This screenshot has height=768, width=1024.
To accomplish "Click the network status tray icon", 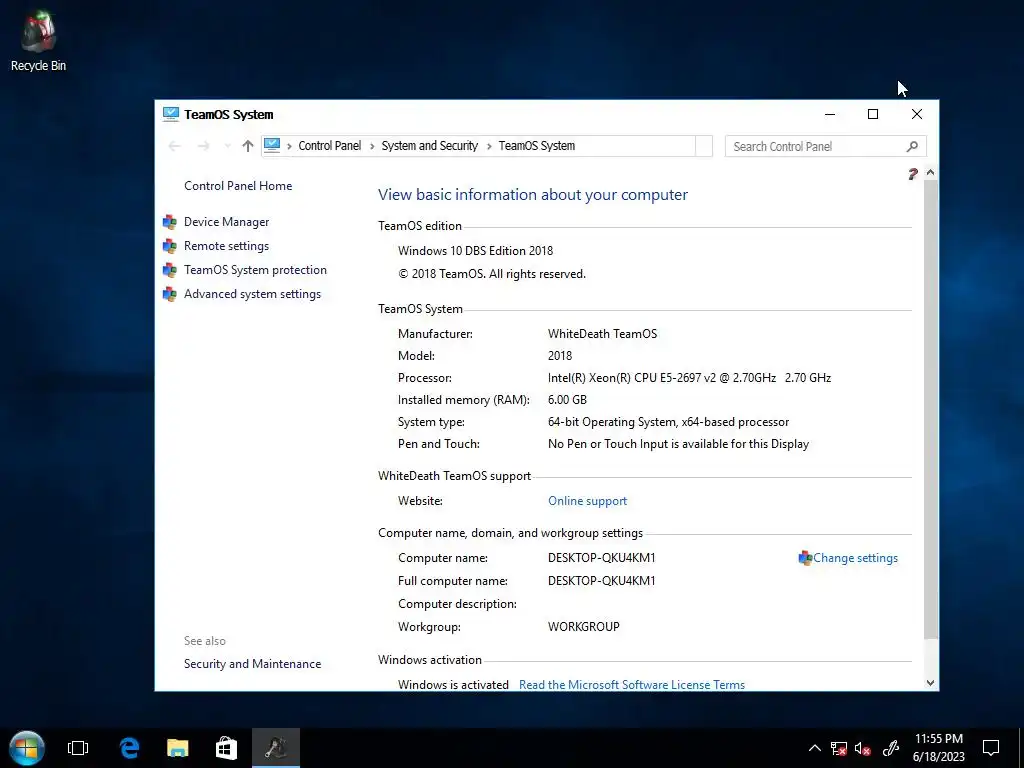I will [839, 748].
